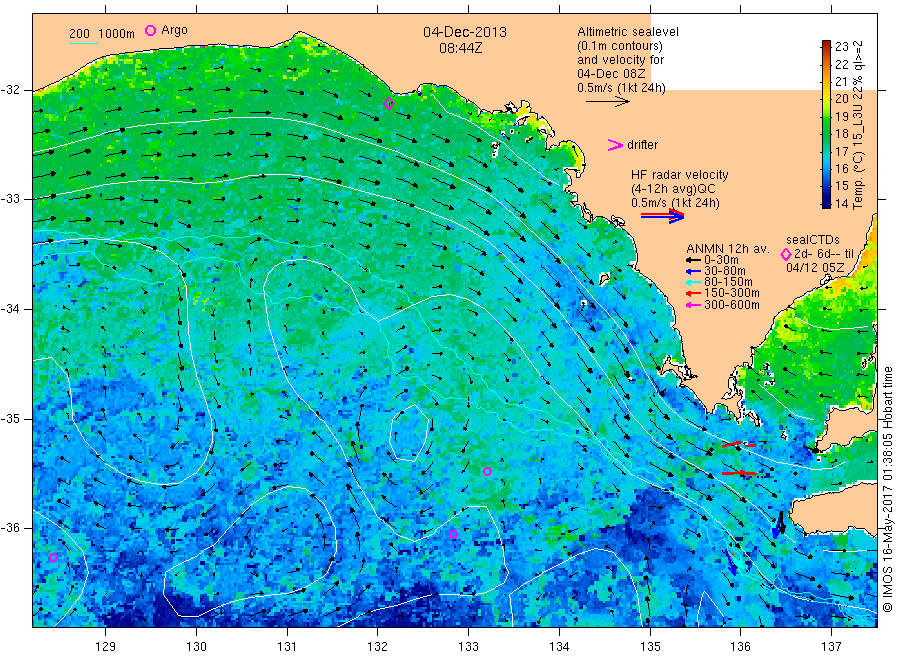
Task: Click the blue 30-80m legend arrow
Action: click(693, 271)
